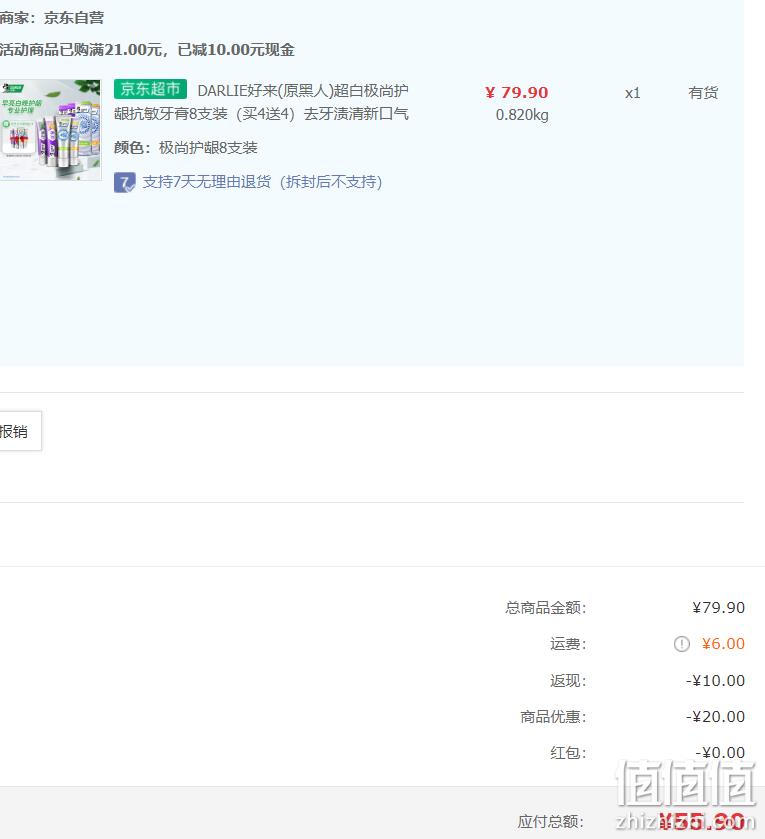Select the 商家：京东自营 merchant text
Image resolution: width=765 pixels, height=839 pixels.
click(52, 18)
